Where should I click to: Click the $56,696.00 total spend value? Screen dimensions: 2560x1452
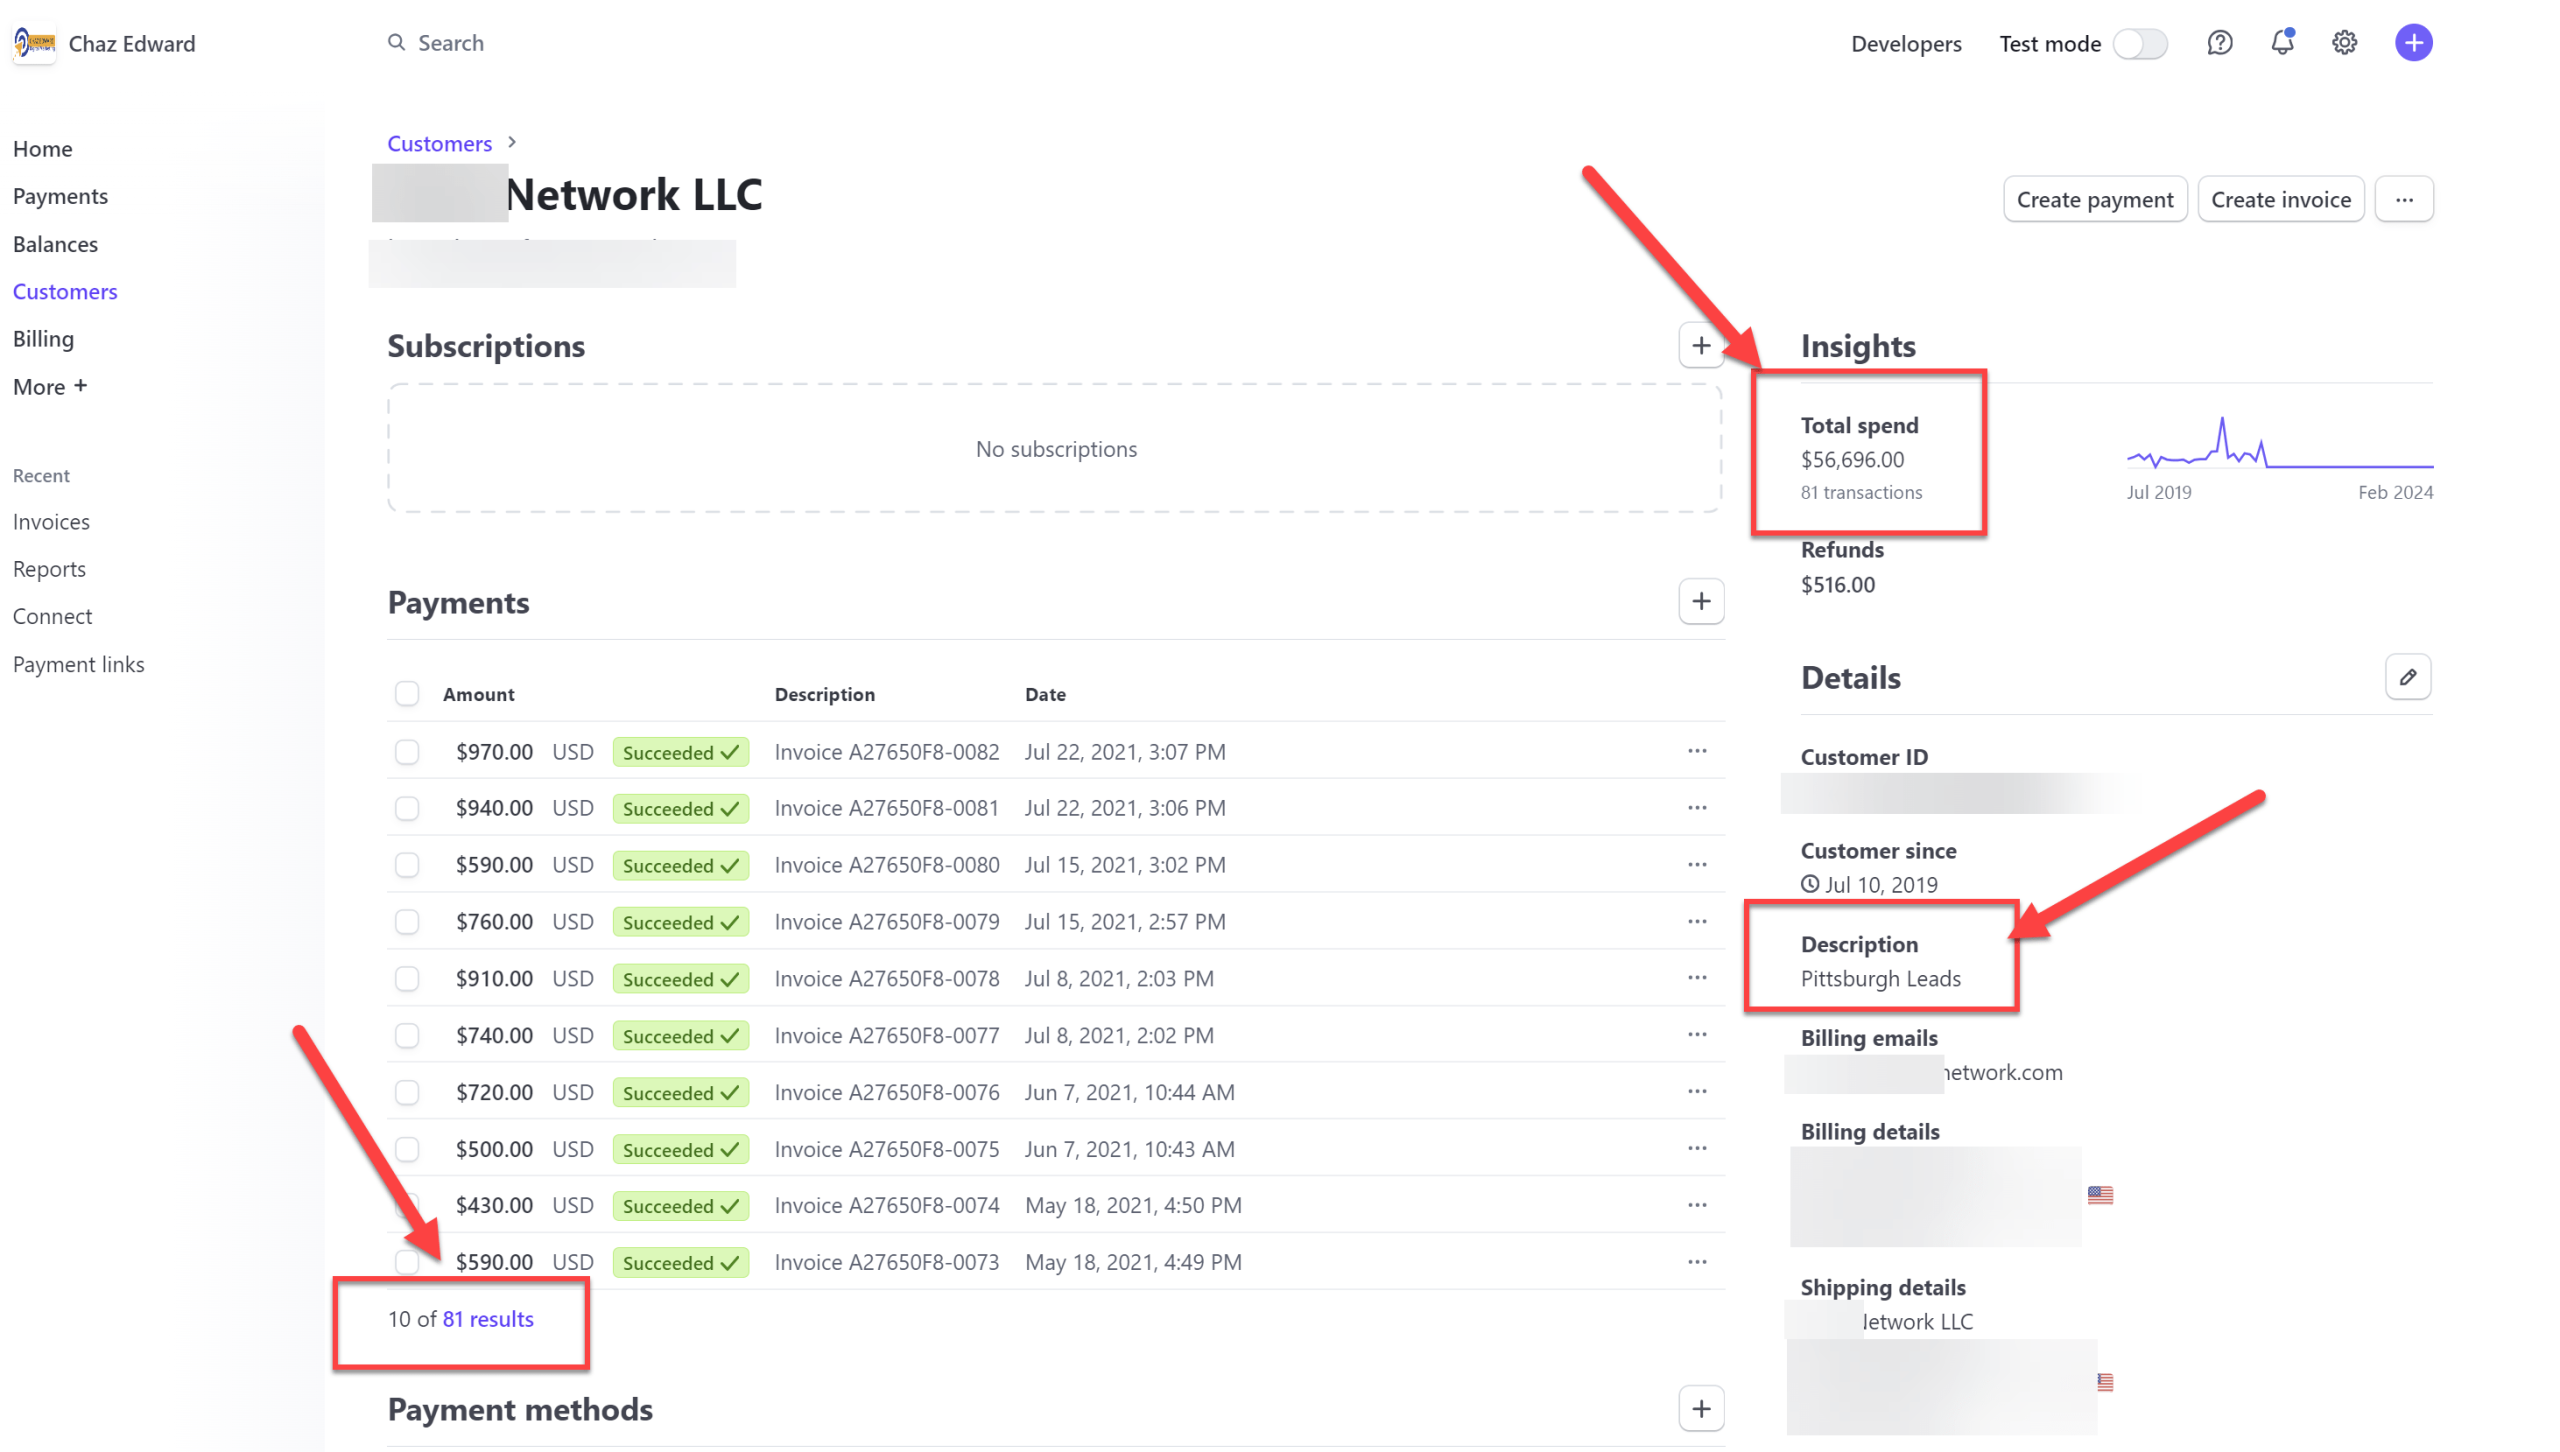(1852, 460)
